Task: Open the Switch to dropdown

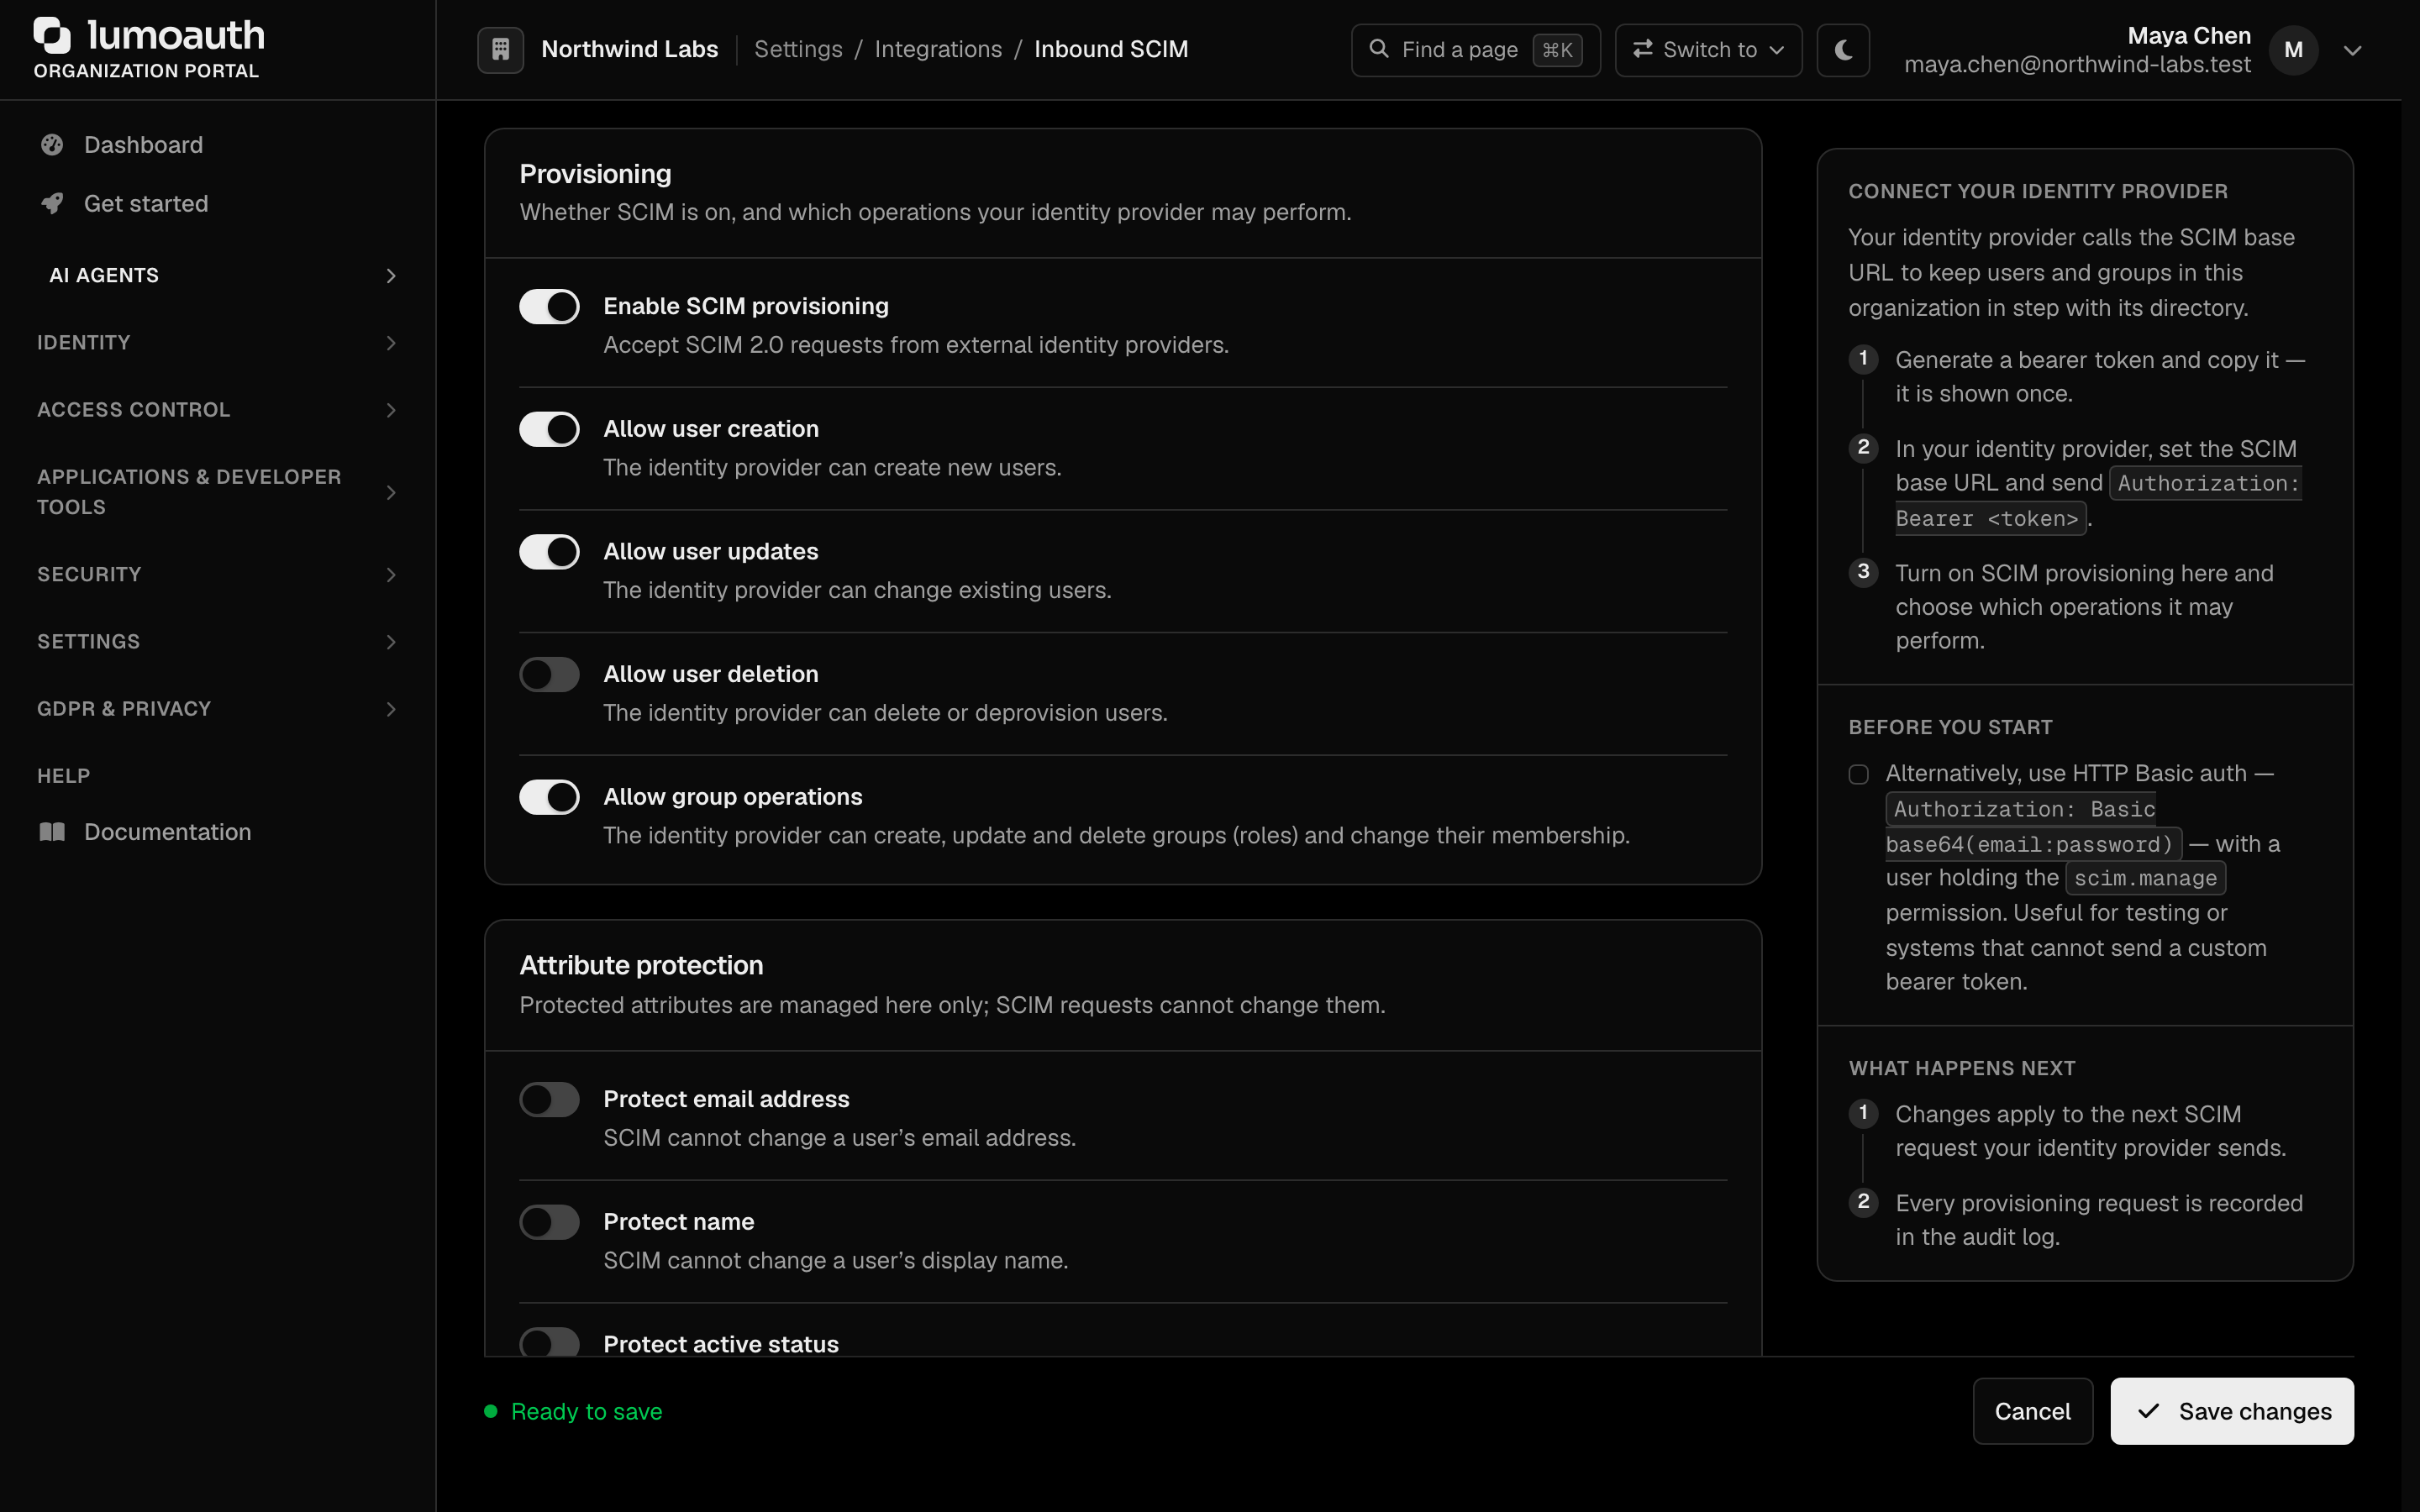Action: click(1708, 50)
